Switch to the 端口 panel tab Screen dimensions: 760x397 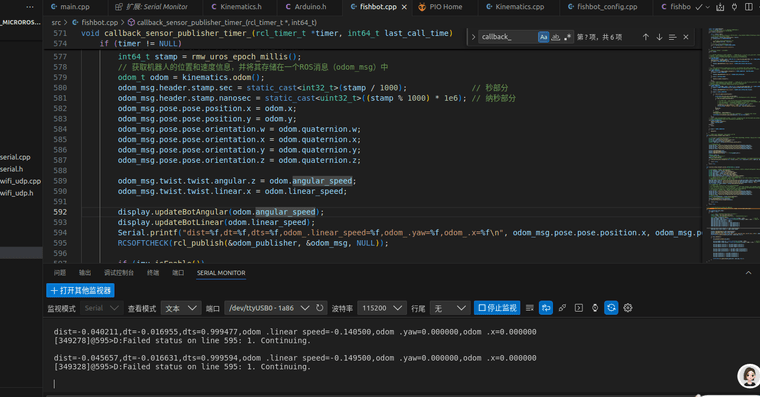pos(178,273)
